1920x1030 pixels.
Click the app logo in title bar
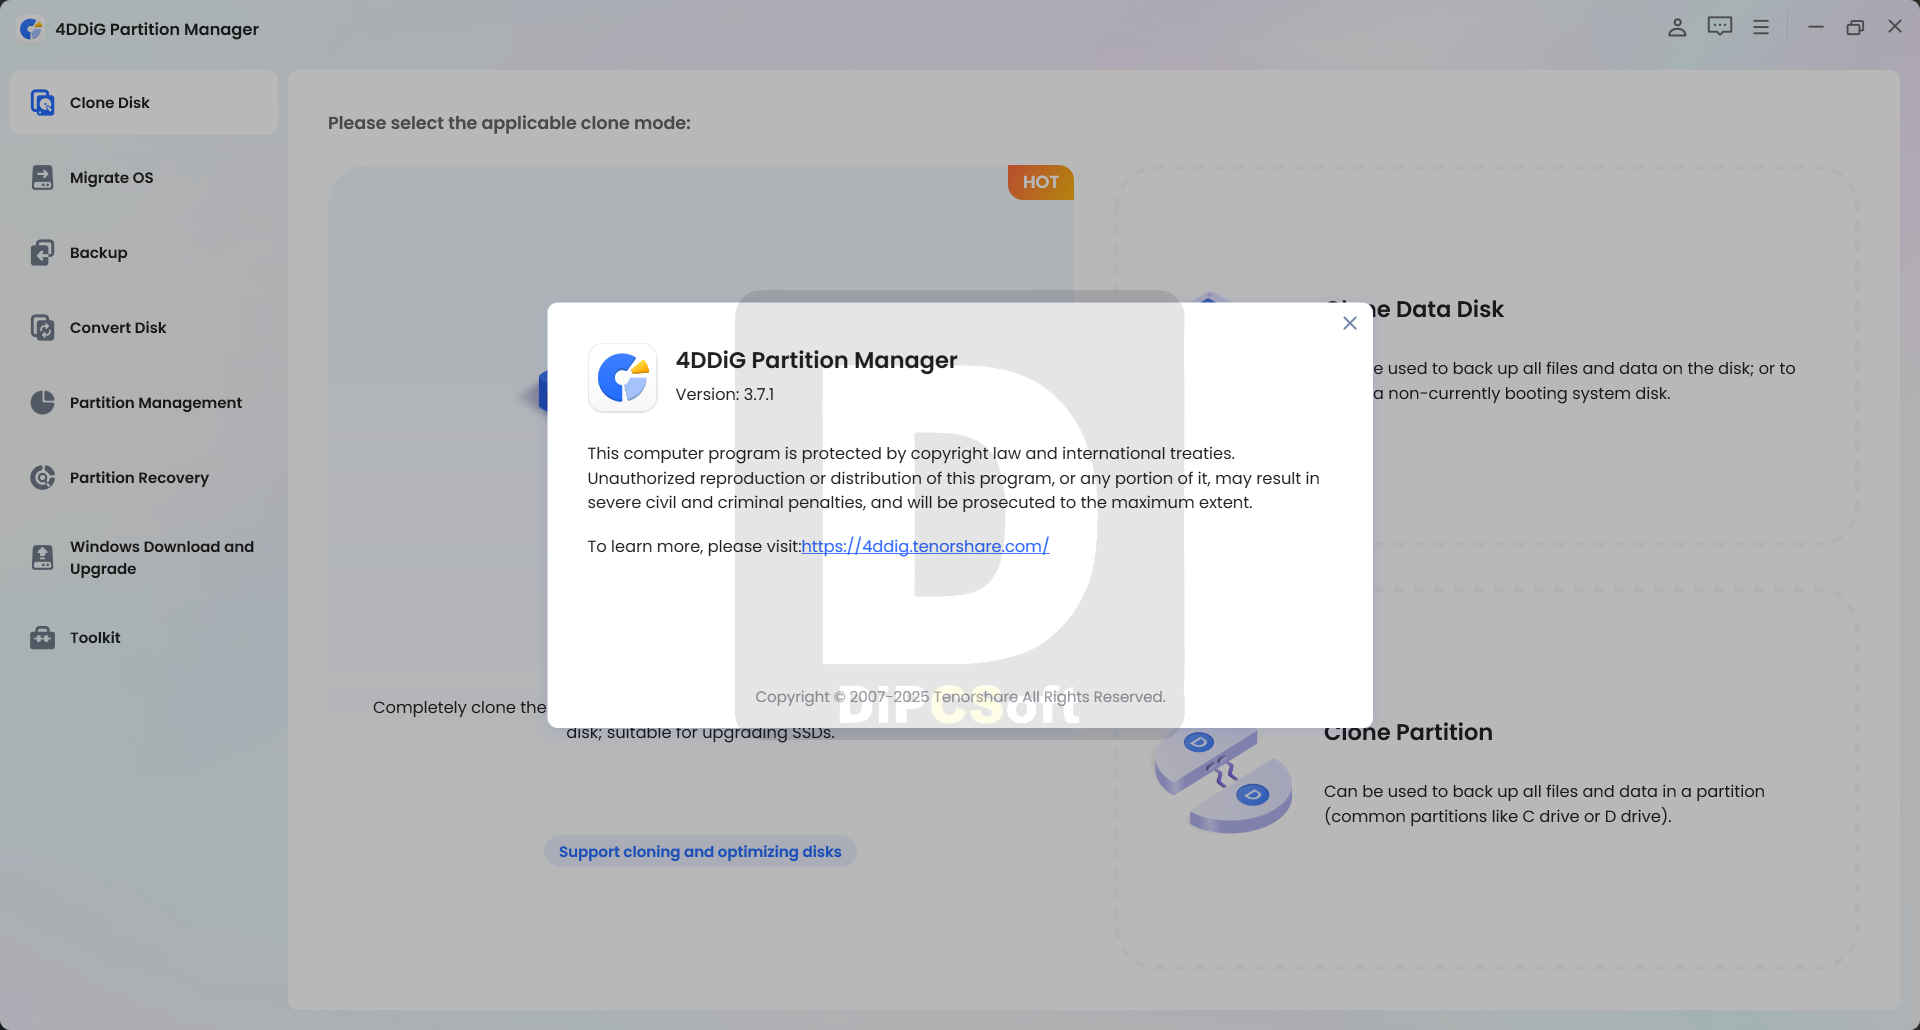pyautogui.click(x=31, y=29)
